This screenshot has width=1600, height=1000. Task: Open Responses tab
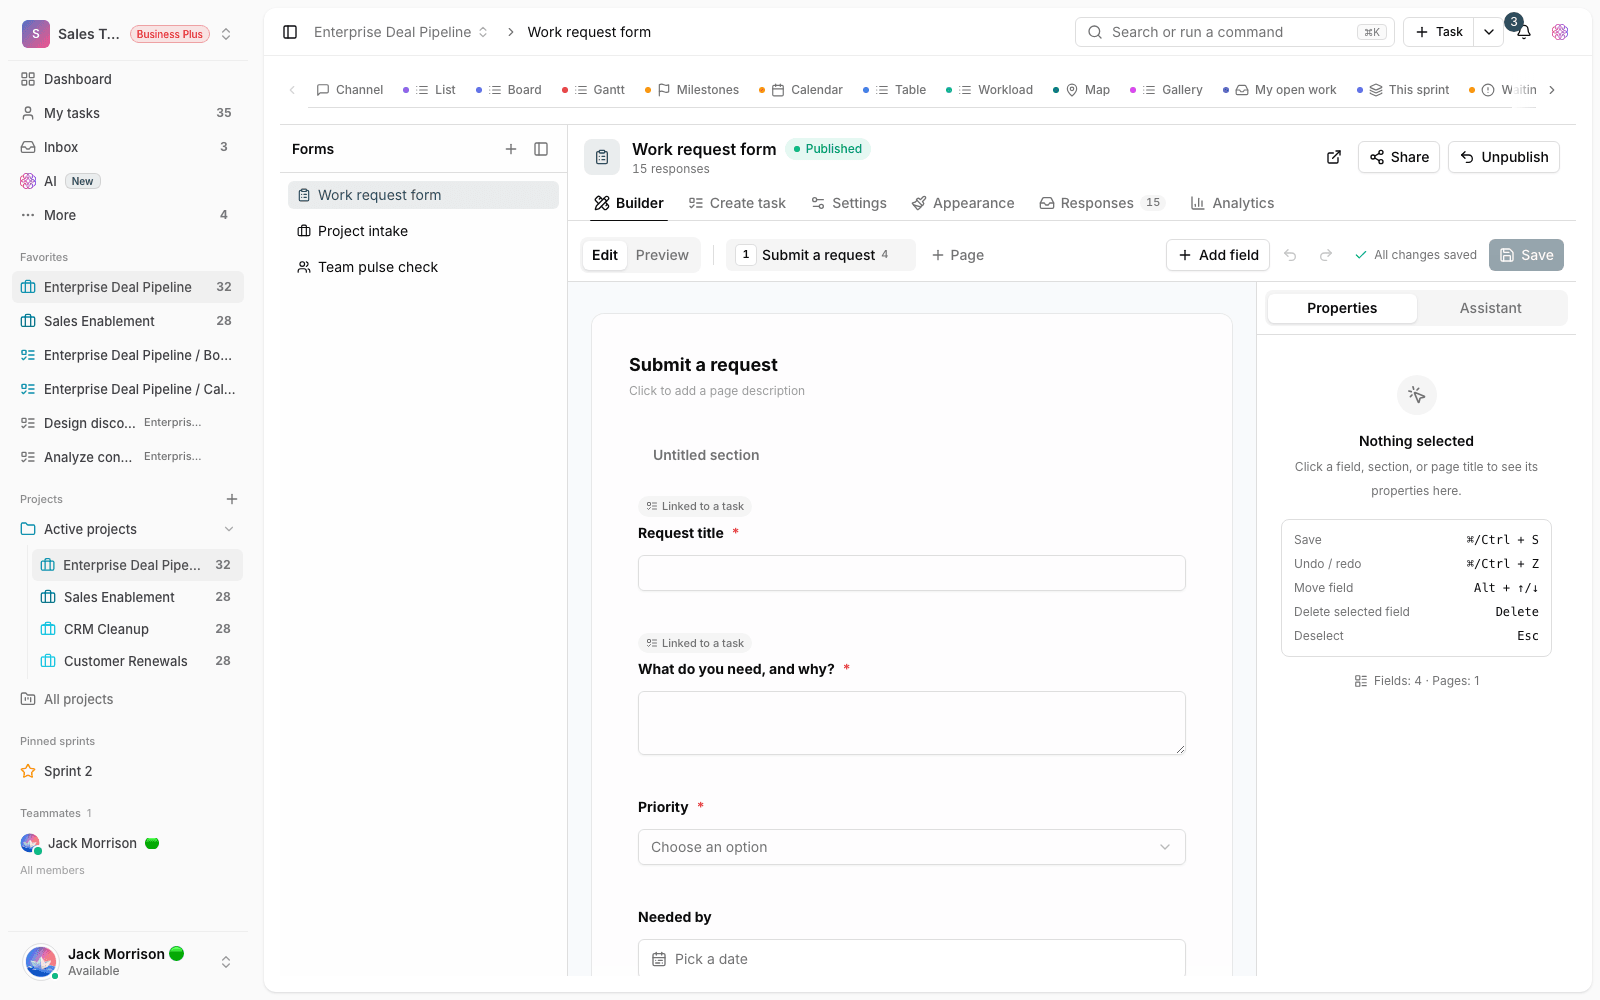pos(1101,203)
